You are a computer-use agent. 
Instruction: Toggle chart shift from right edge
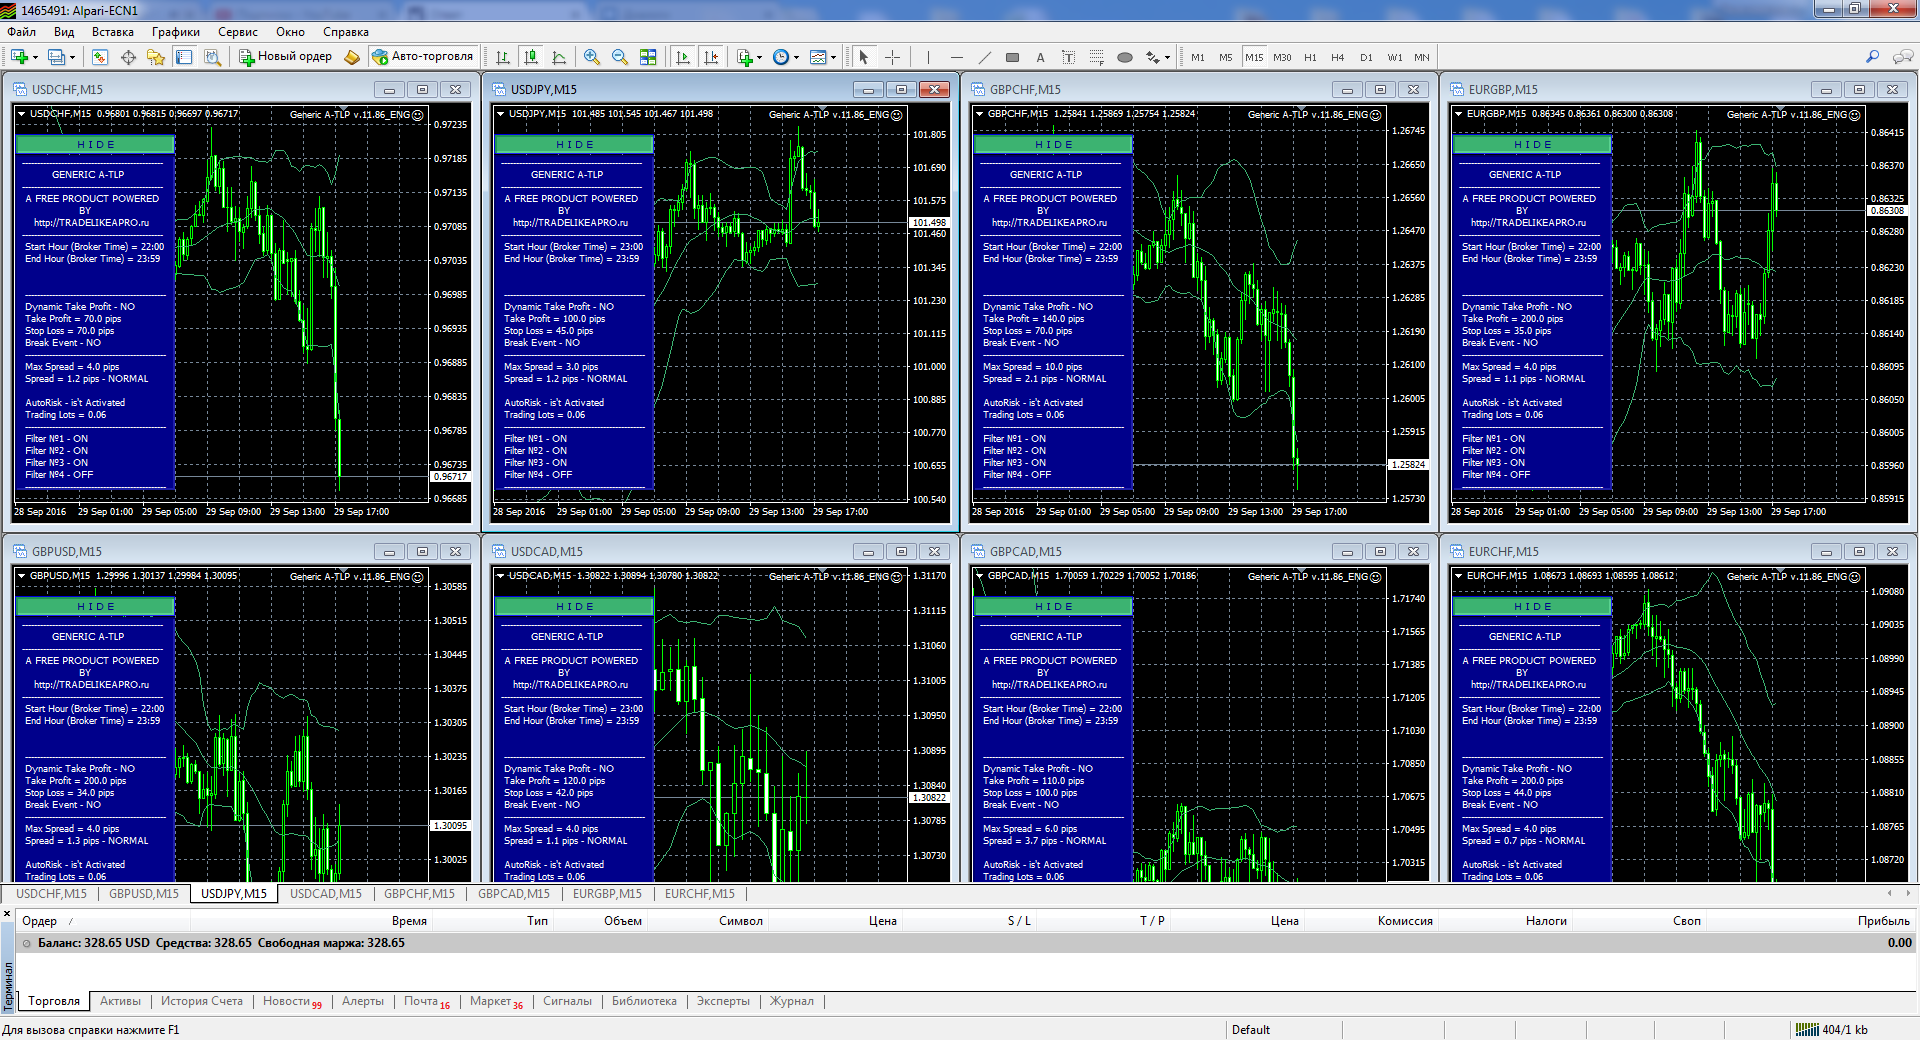pyautogui.click(x=711, y=57)
